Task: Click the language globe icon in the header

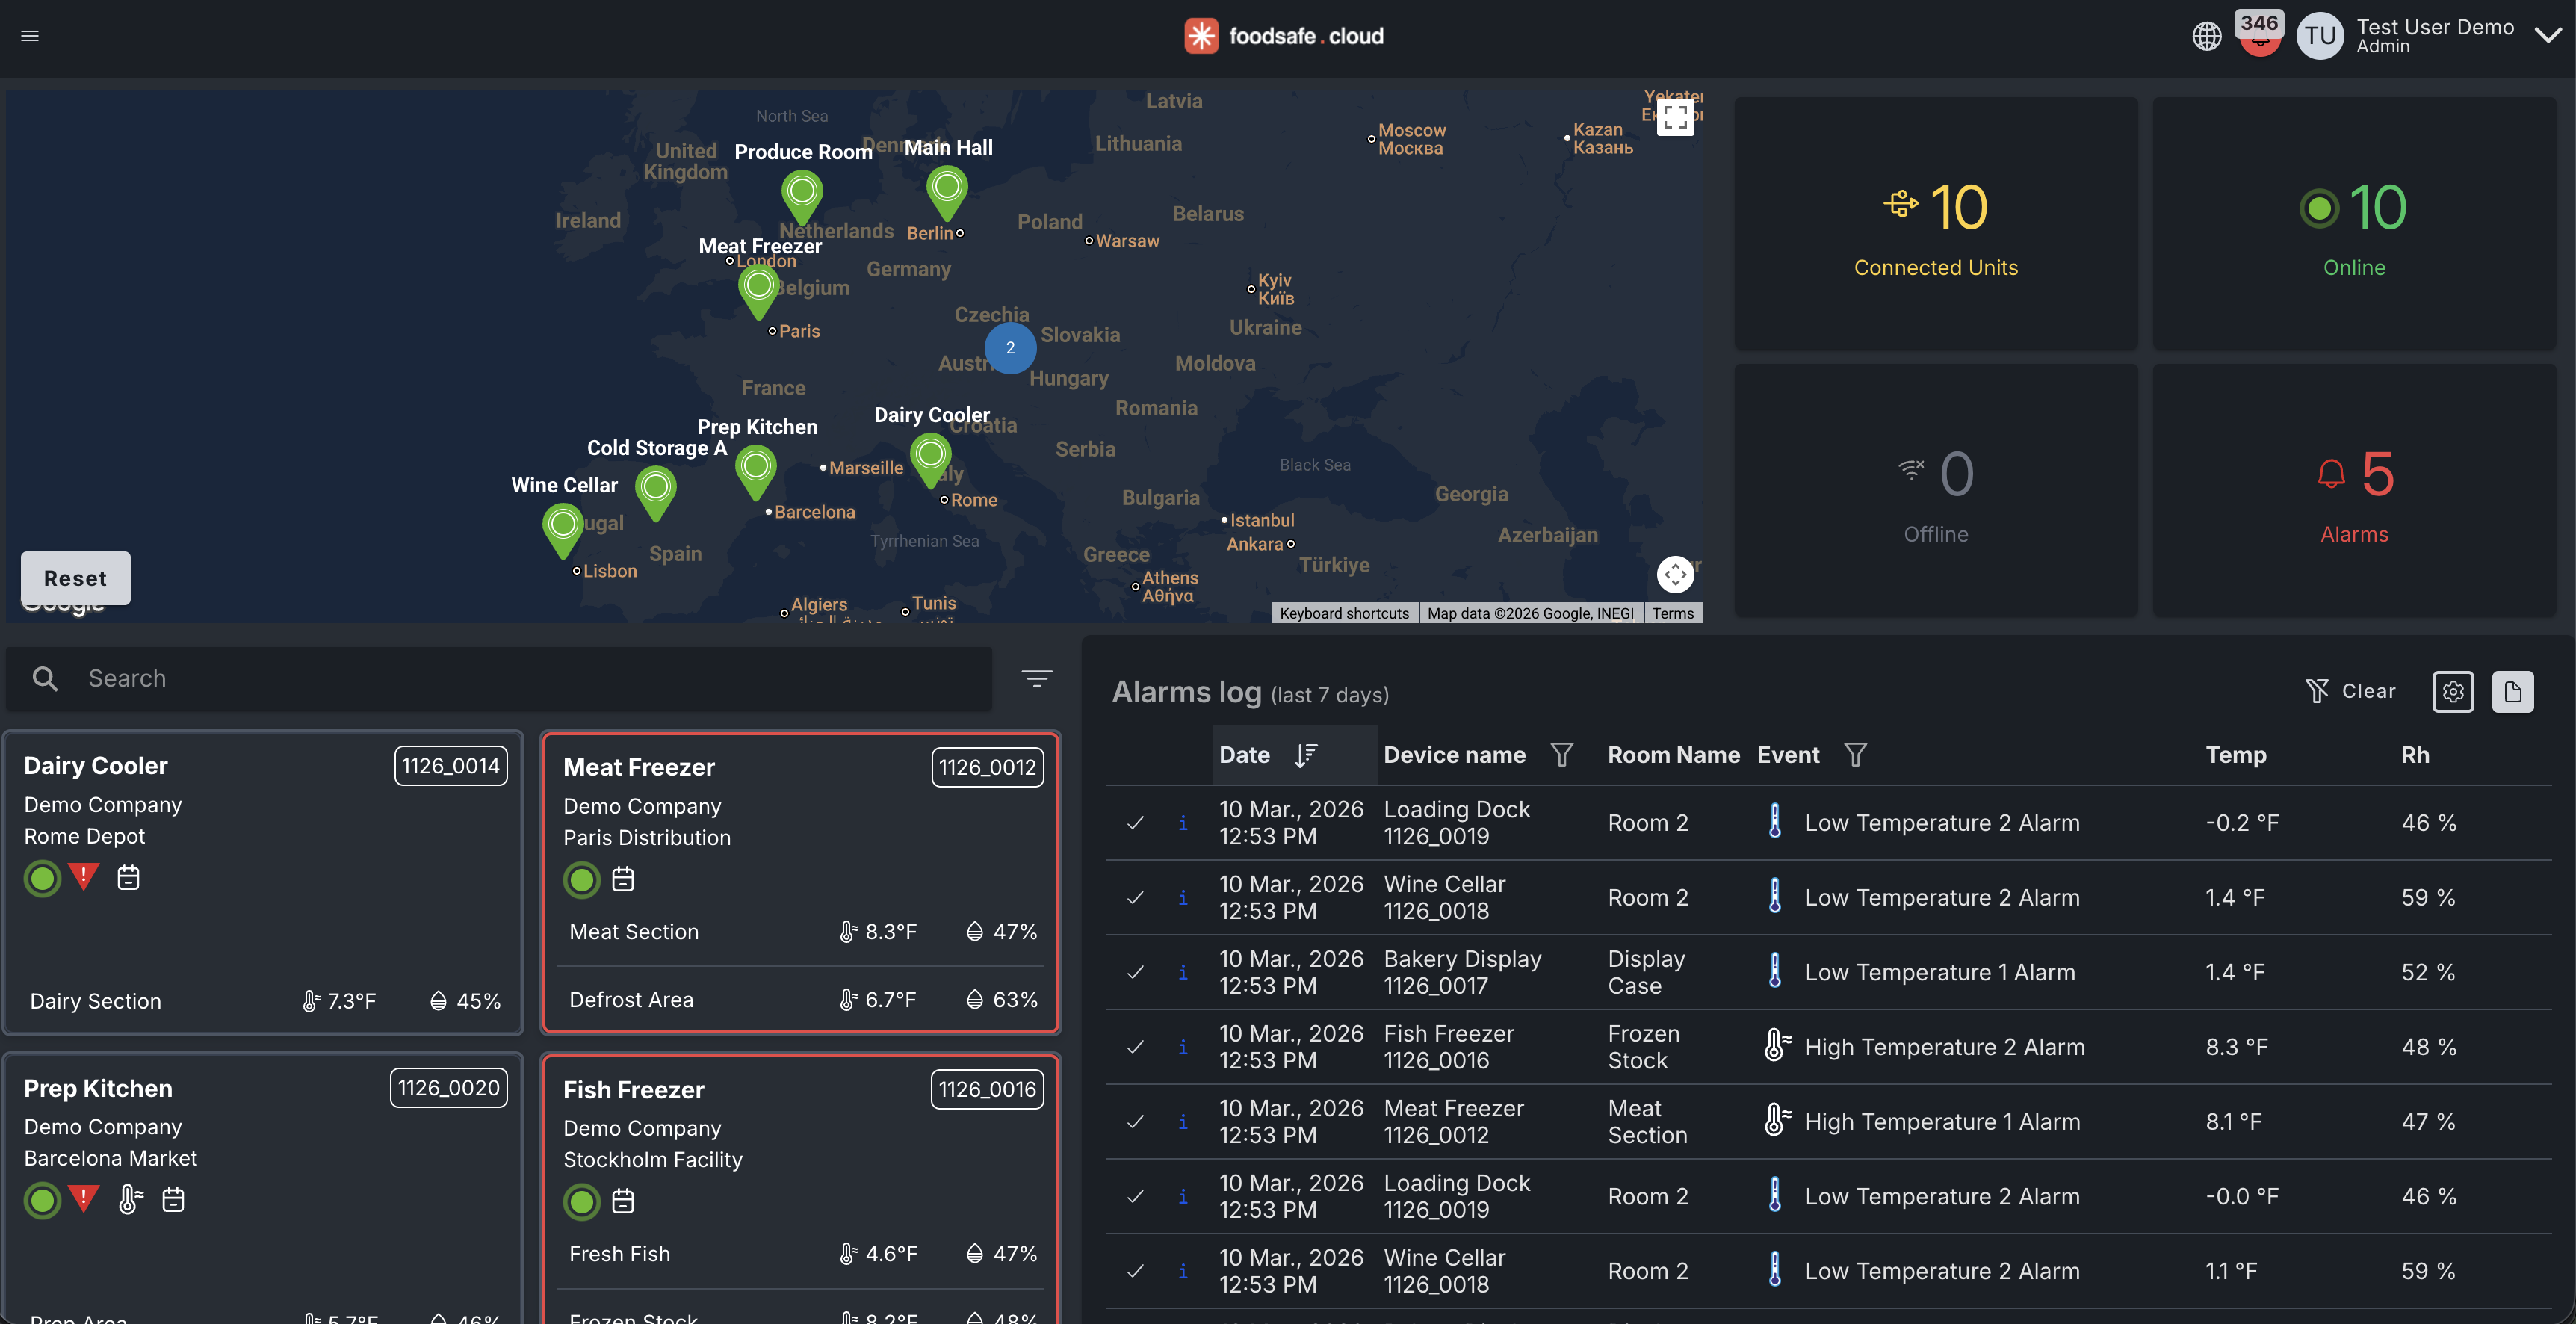Action: [2207, 35]
